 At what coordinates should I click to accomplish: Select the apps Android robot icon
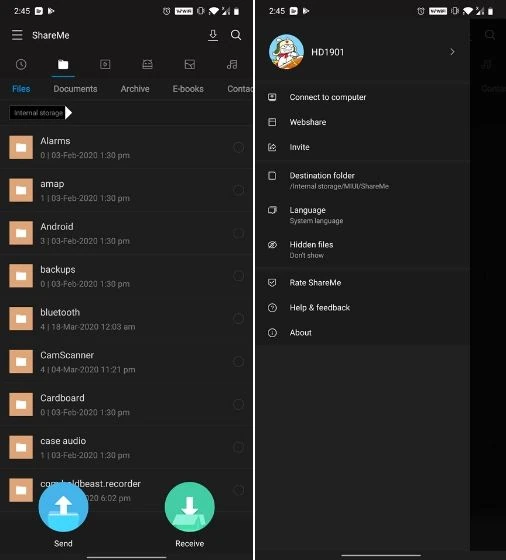coord(147,64)
